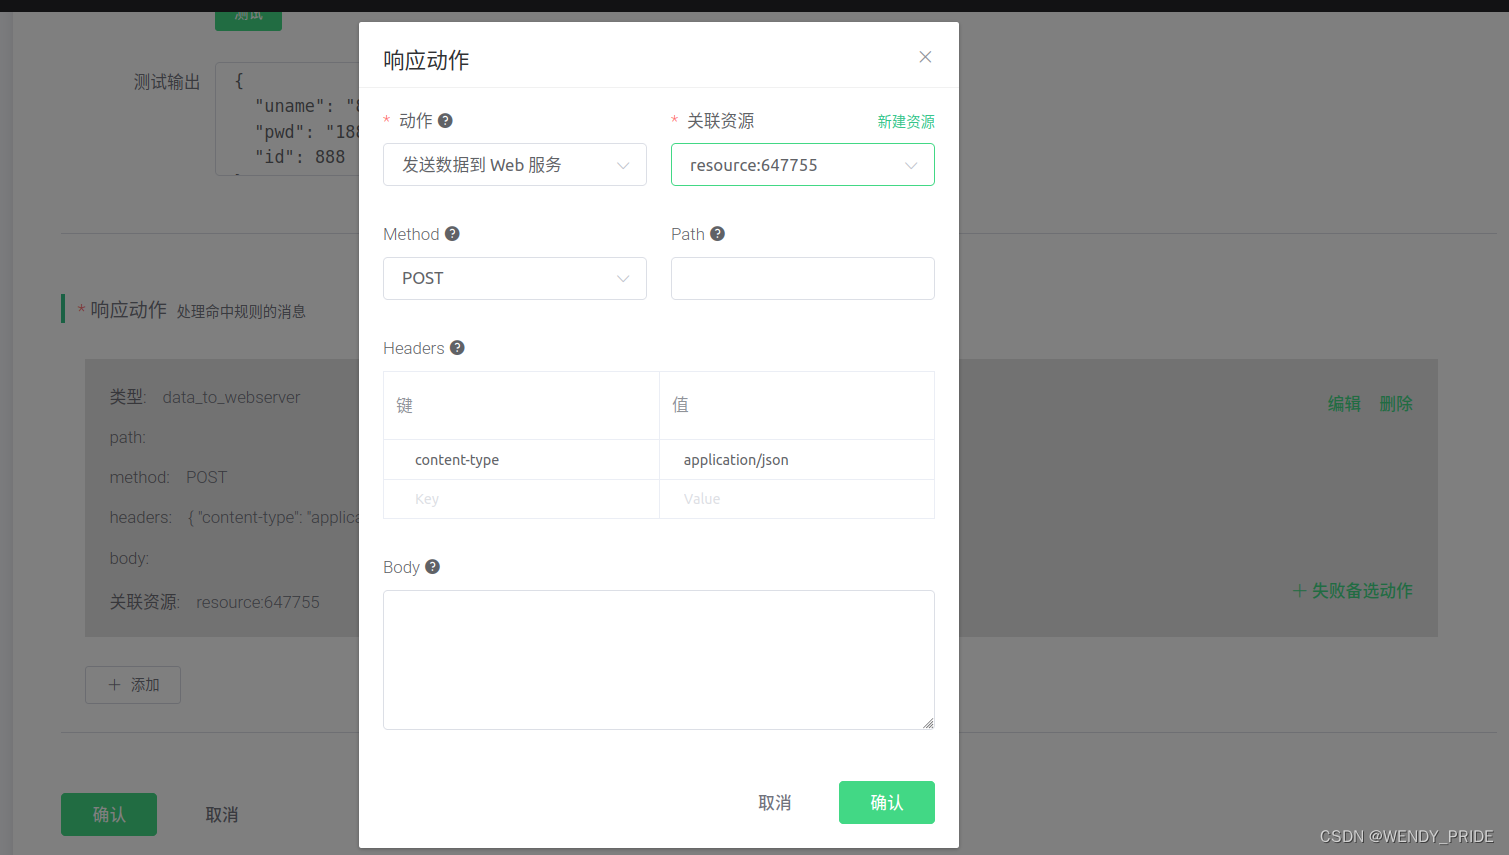Click the 失败备选动作 link
Screen dimensions: 1509x855
[1361, 591]
